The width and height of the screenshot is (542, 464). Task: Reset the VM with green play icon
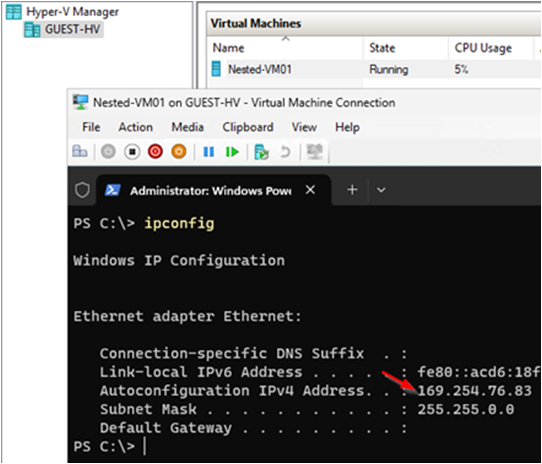[x=232, y=151]
